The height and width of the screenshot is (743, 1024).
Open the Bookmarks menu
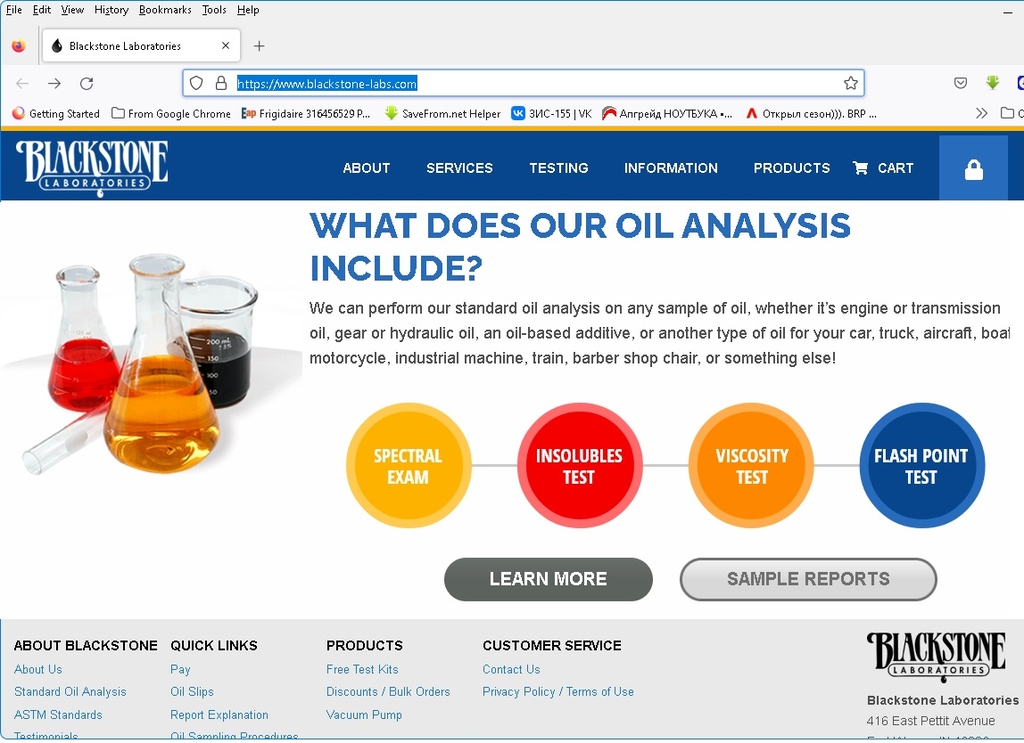tap(165, 10)
